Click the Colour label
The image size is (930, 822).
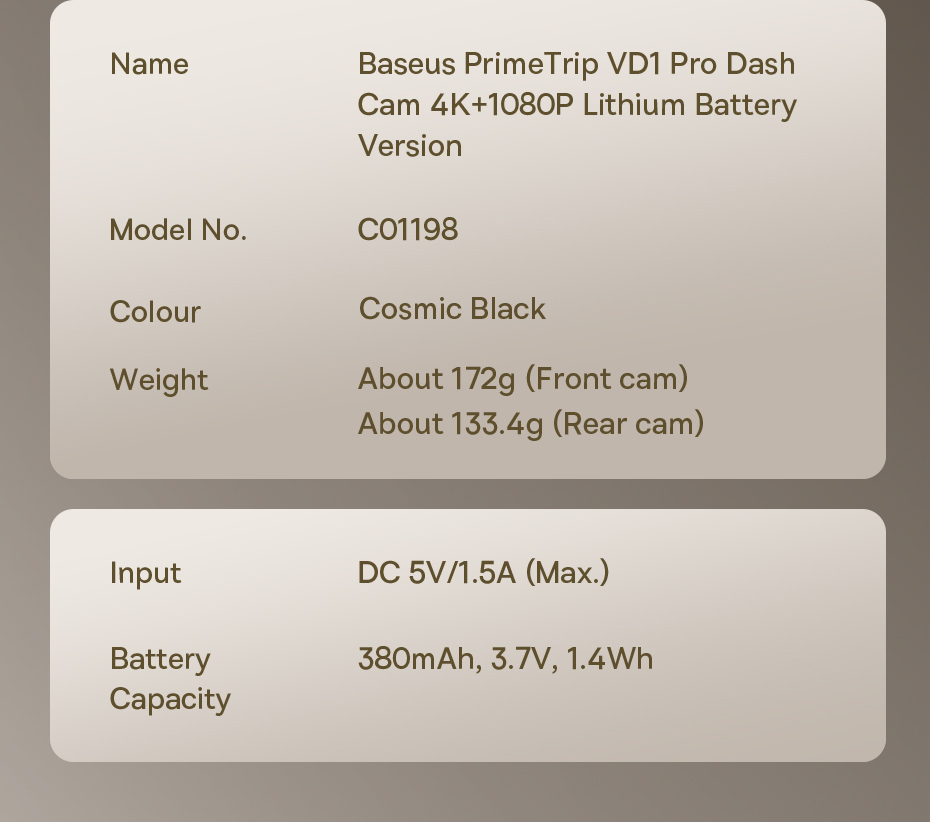(155, 312)
